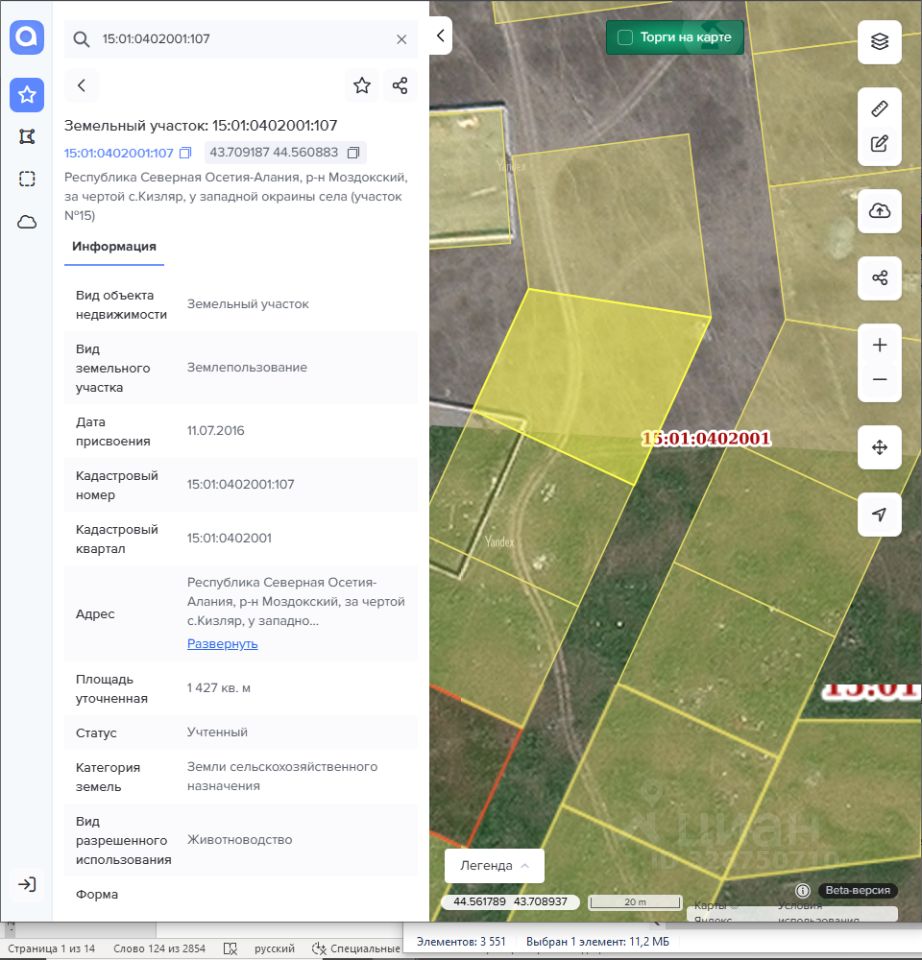
Task: Click the area value 1 427 кв. м
Action: 219,688
